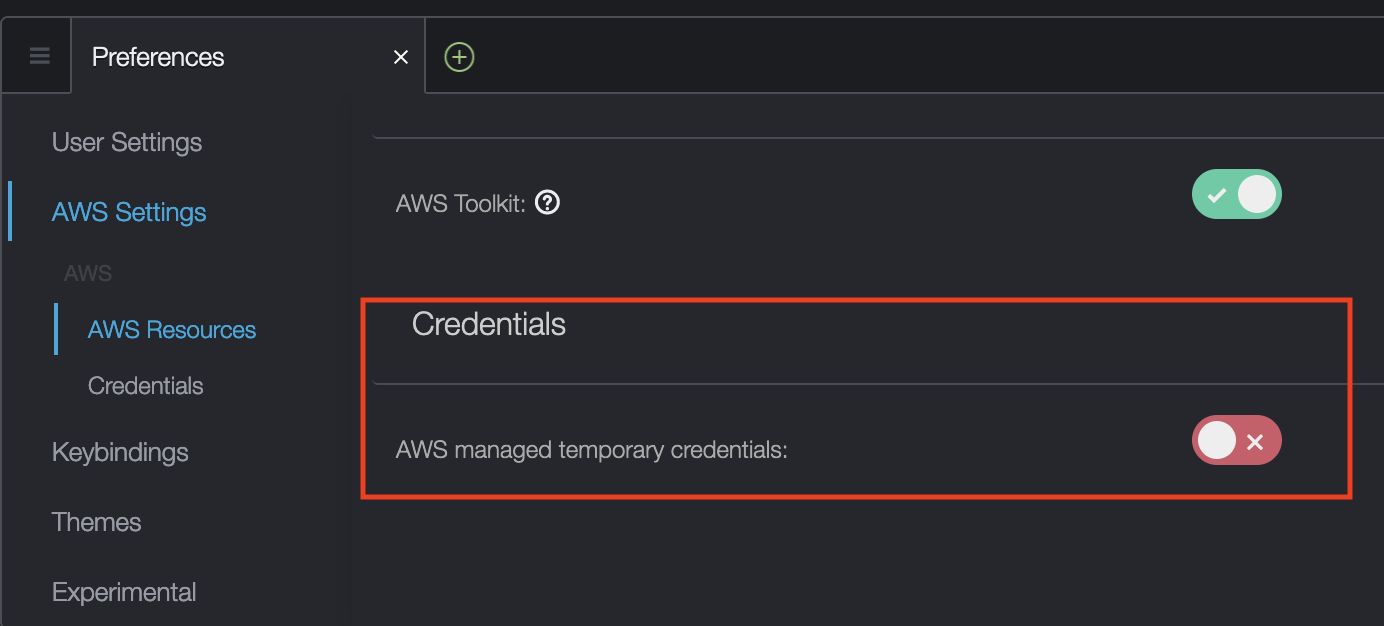This screenshot has height=626, width=1384.
Task: Click the Credentials section heading
Action: pos(489,324)
